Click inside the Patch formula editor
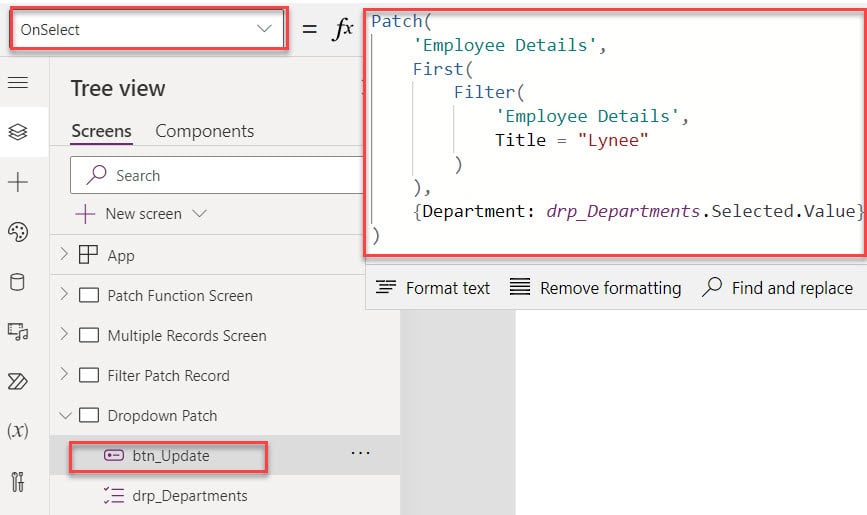 615,132
